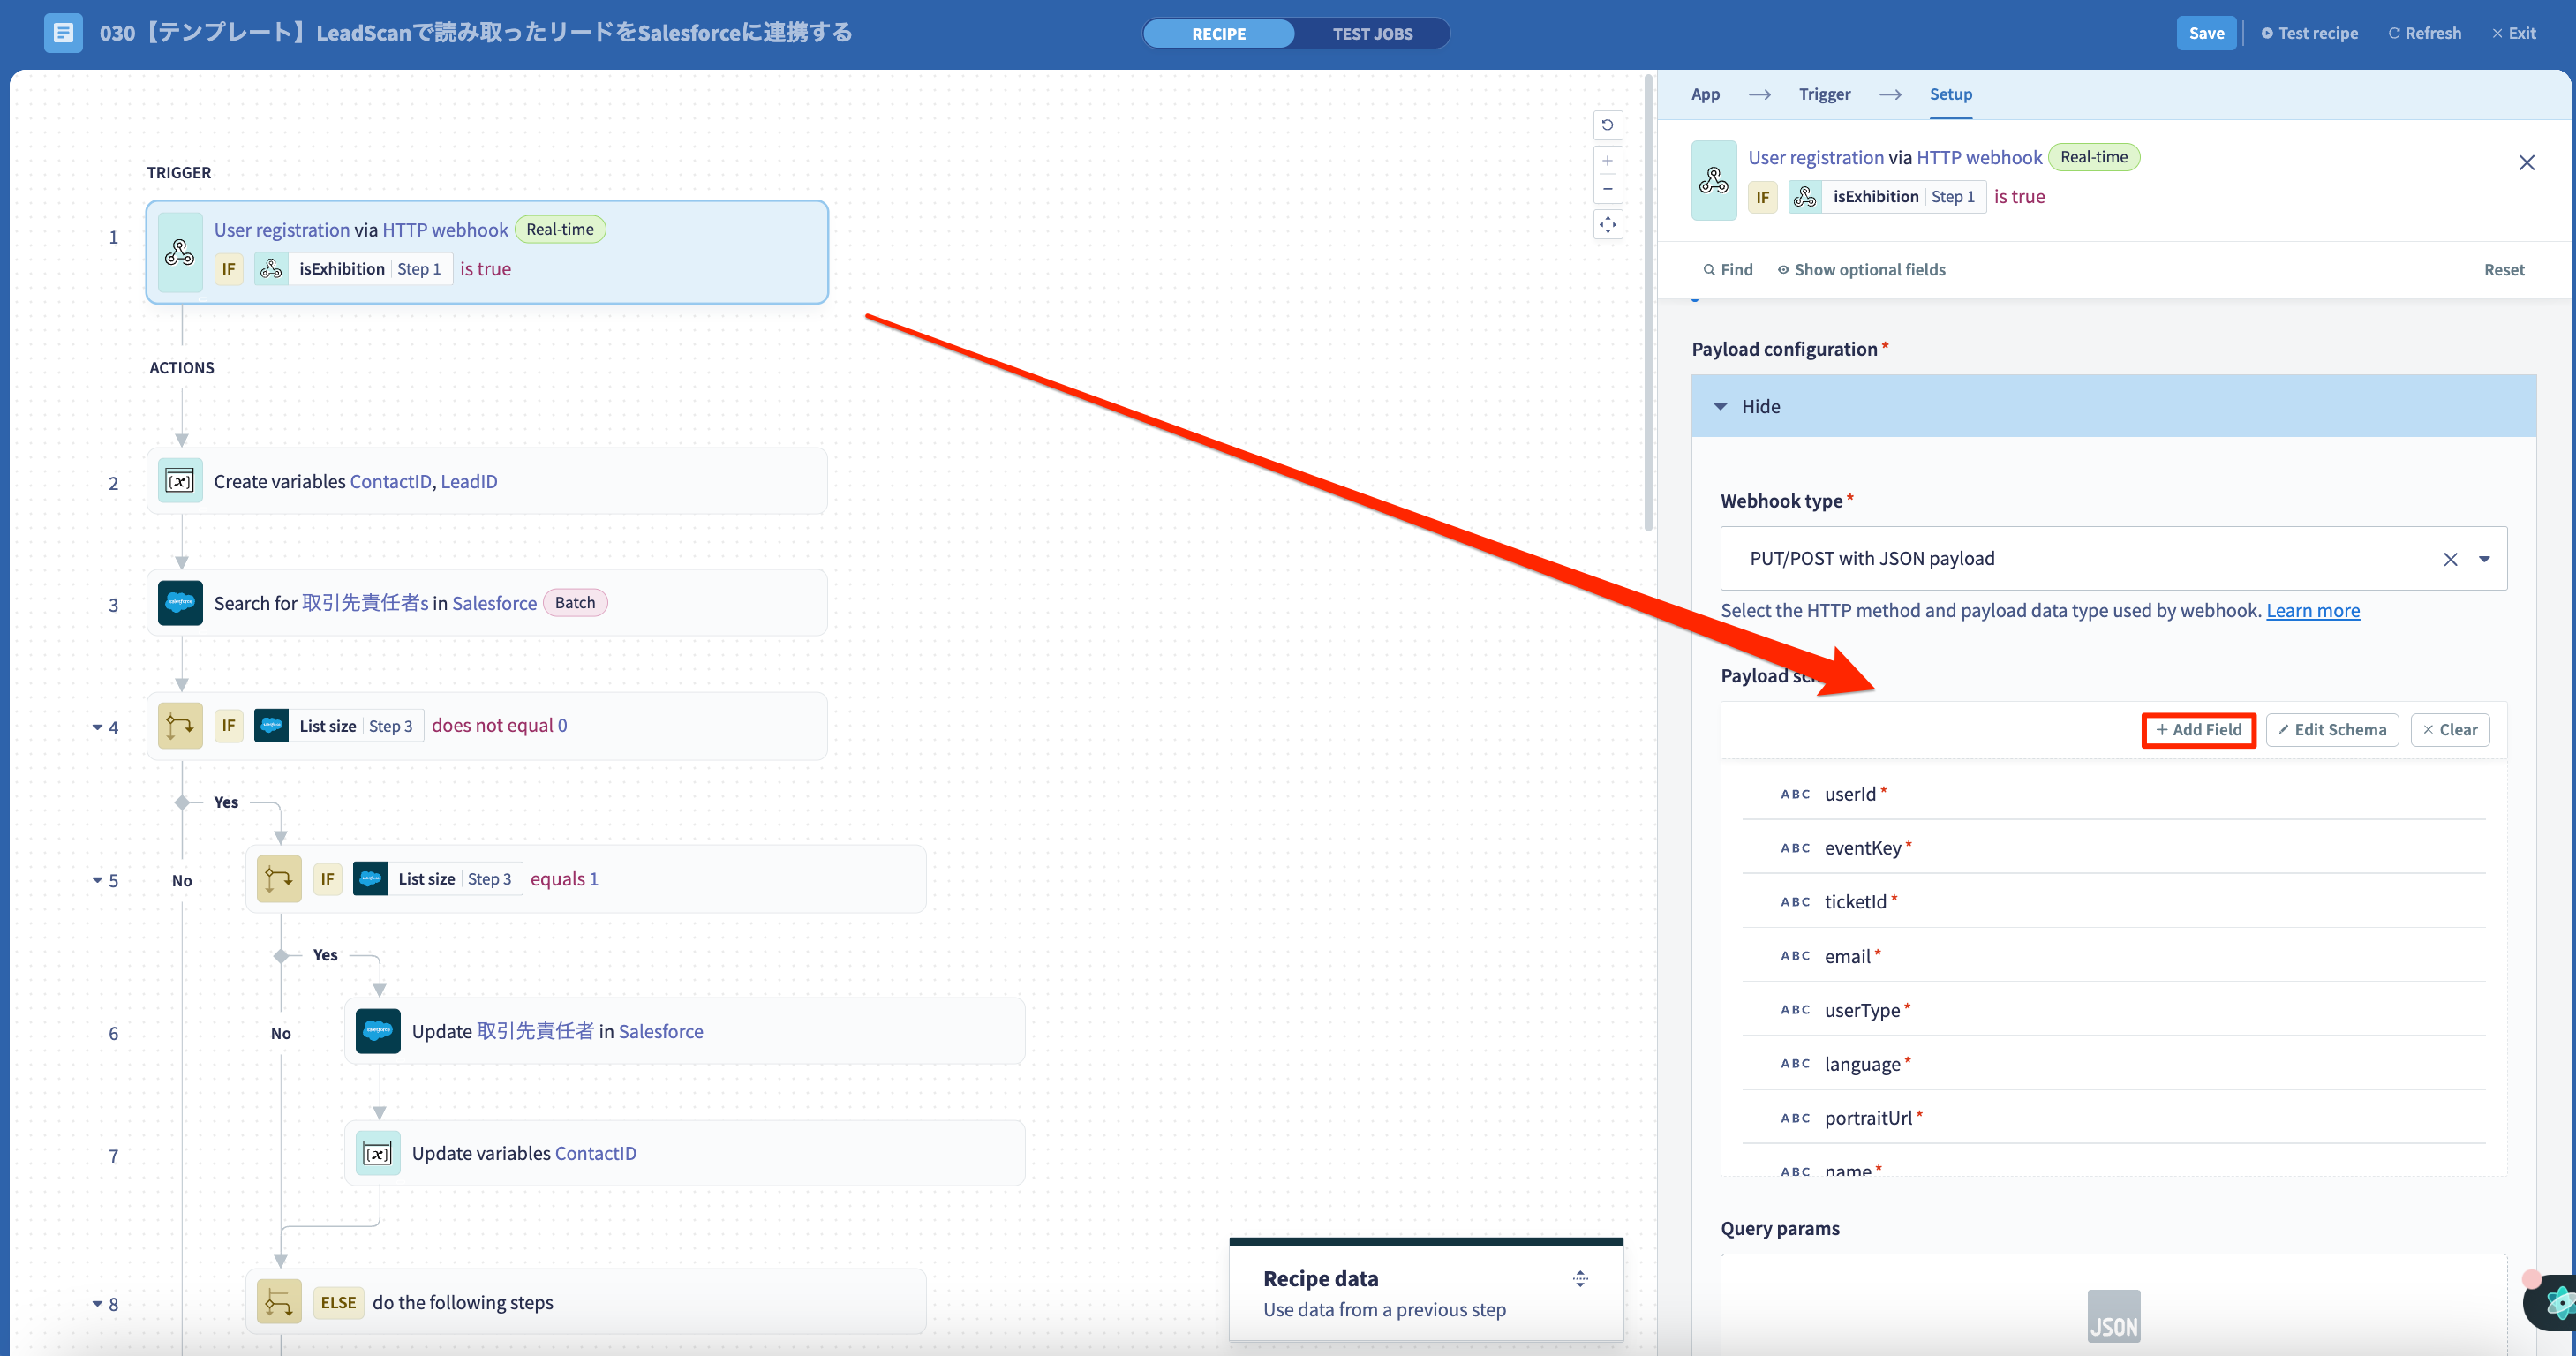This screenshot has height=1356, width=2576.
Task: Open Webhook type dropdown
Action: coord(2484,559)
